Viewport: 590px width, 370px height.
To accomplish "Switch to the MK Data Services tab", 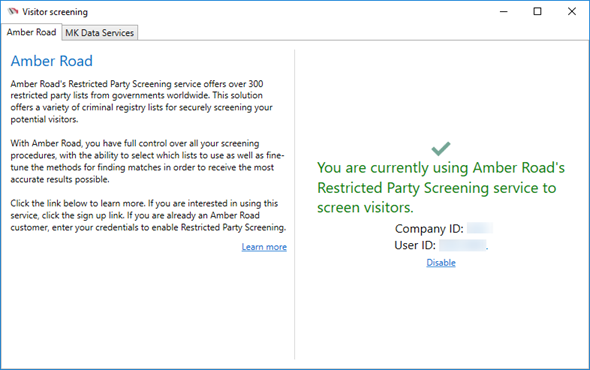I will 100,33.
